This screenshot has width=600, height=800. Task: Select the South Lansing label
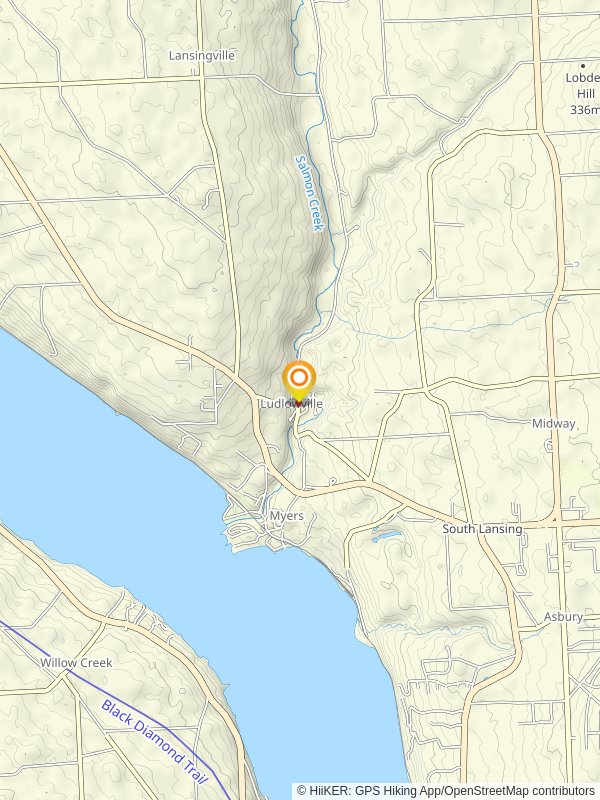[482, 529]
